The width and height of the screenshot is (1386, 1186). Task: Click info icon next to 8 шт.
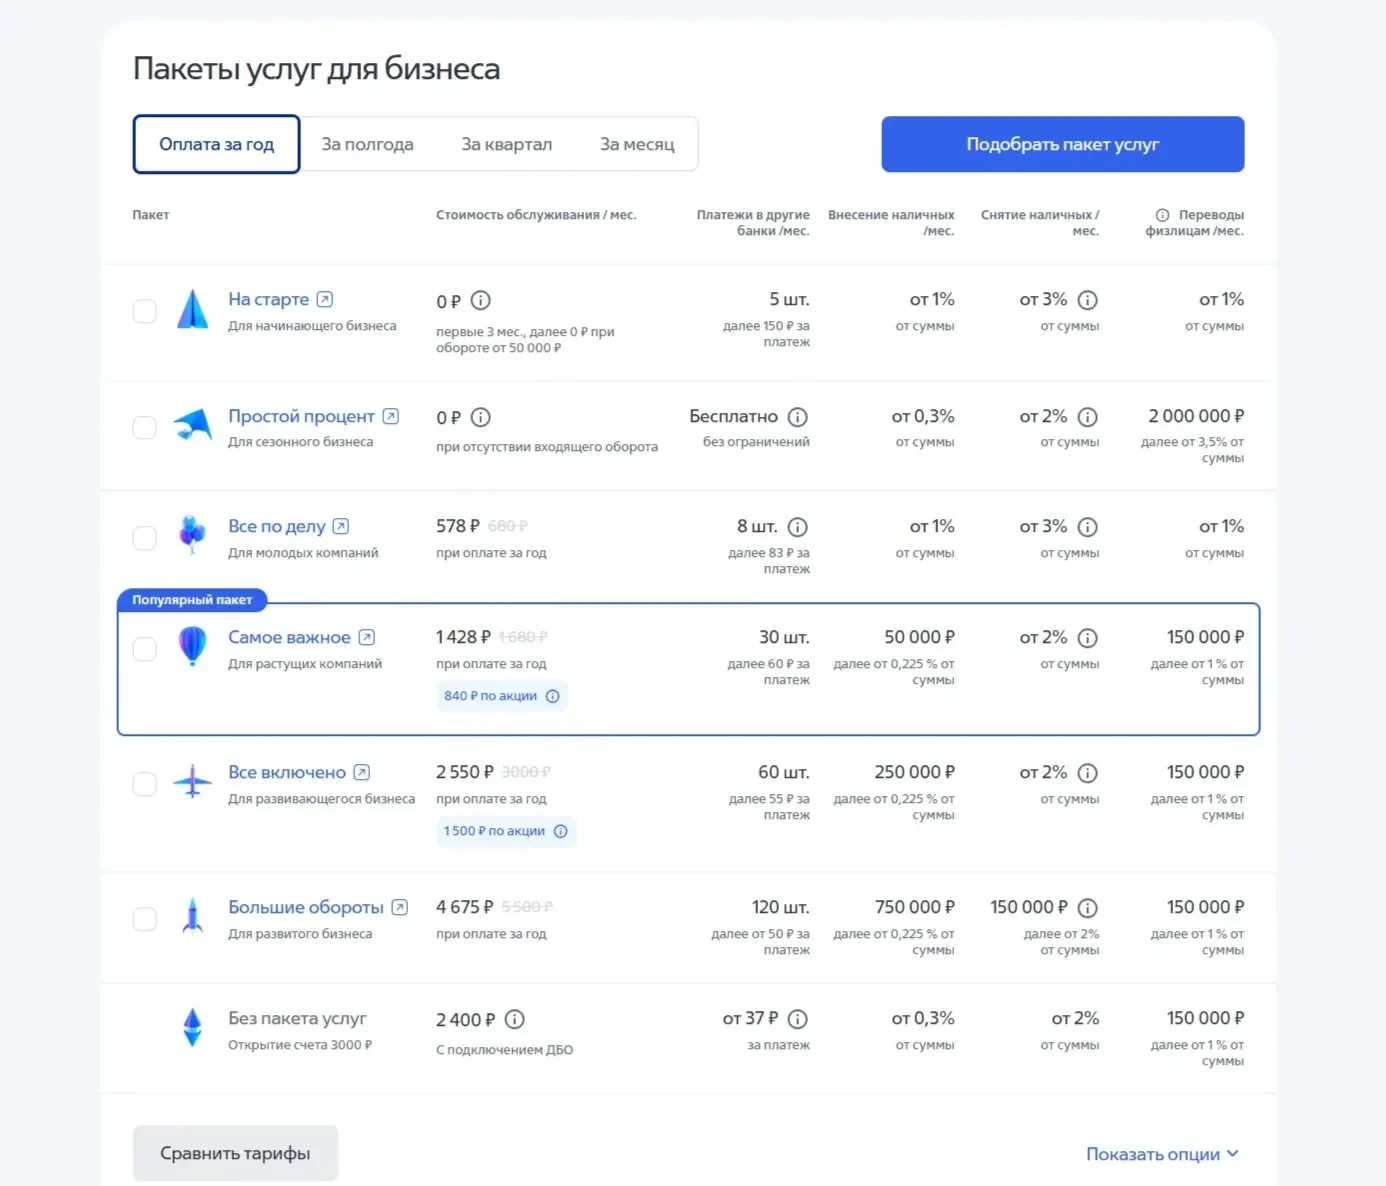[x=797, y=527]
